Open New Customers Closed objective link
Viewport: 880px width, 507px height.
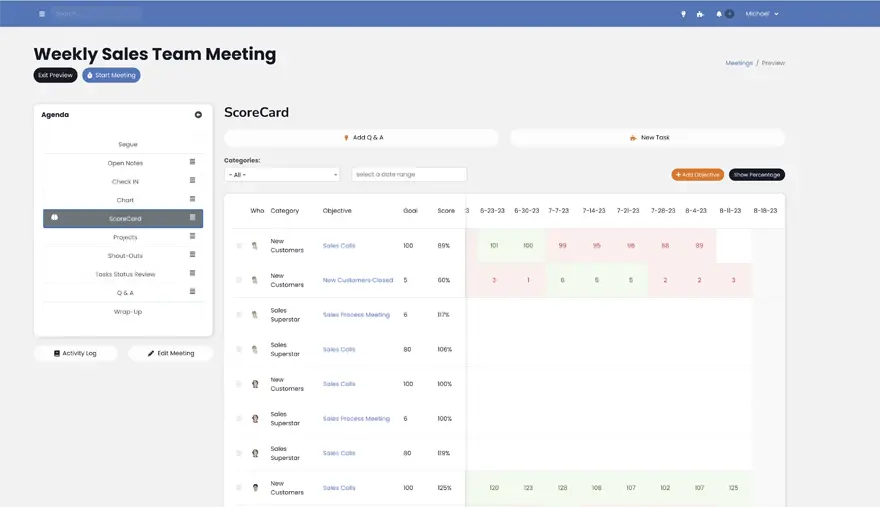click(x=358, y=280)
